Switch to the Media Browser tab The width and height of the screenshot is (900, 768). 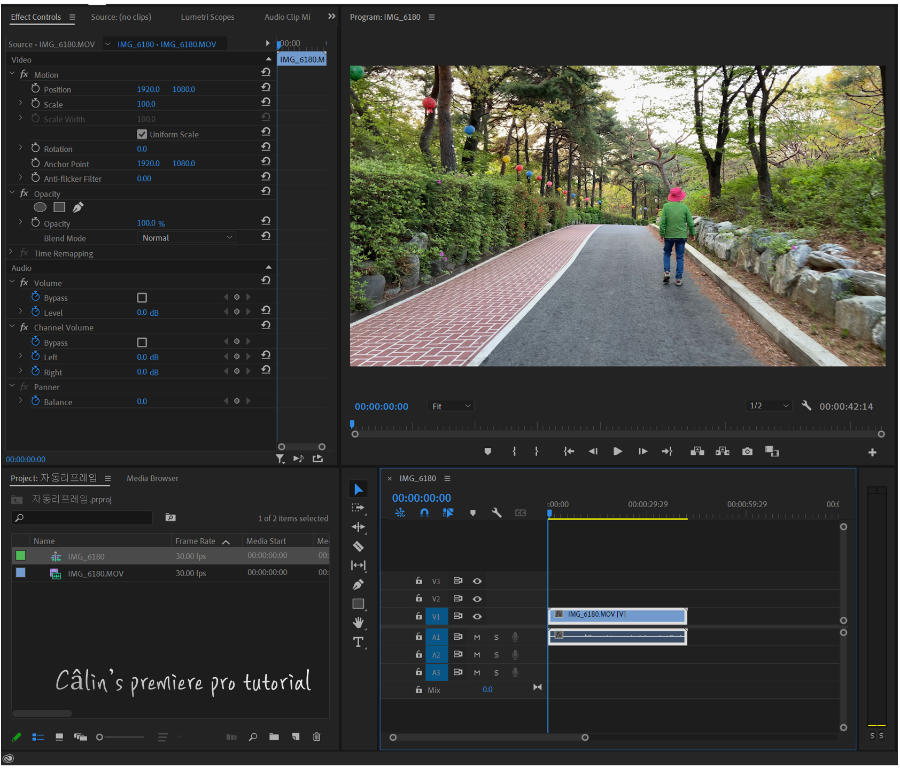tap(152, 478)
